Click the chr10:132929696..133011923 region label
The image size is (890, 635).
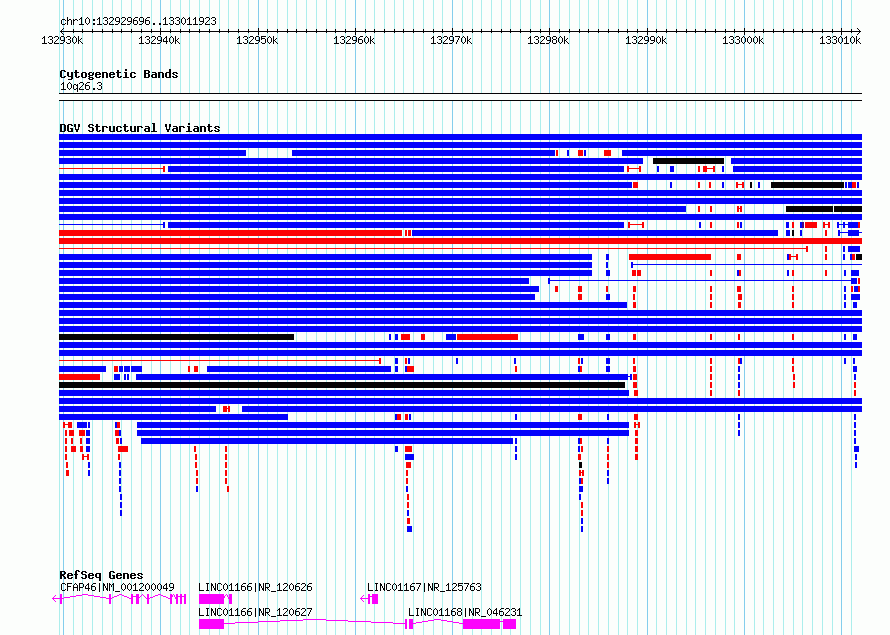[x=138, y=21]
